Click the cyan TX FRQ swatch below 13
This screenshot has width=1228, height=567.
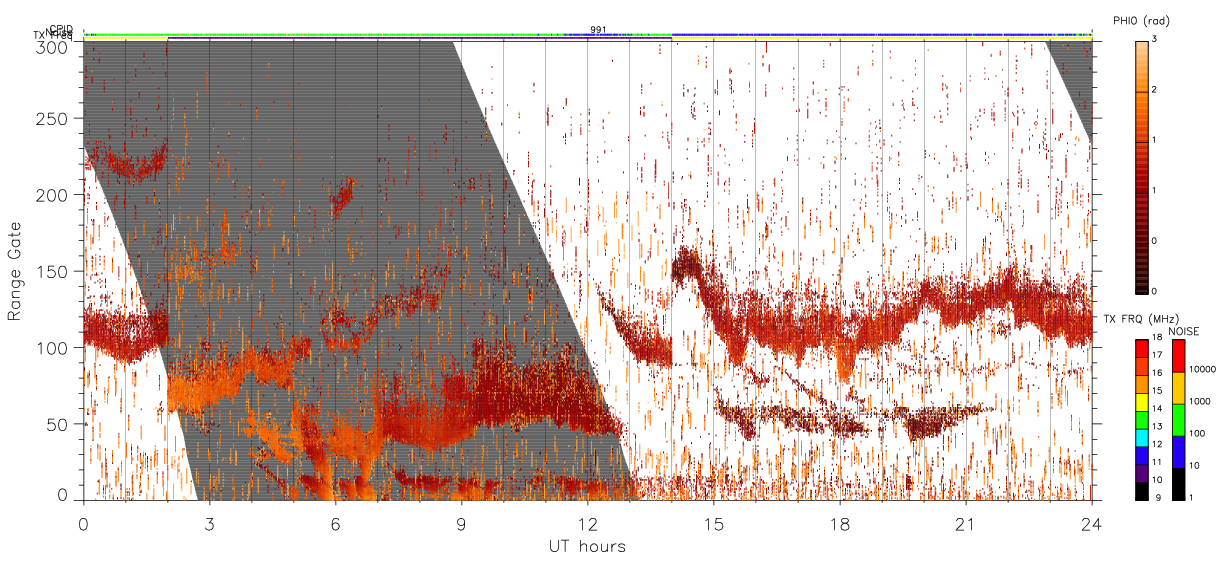(x=1142, y=436)
